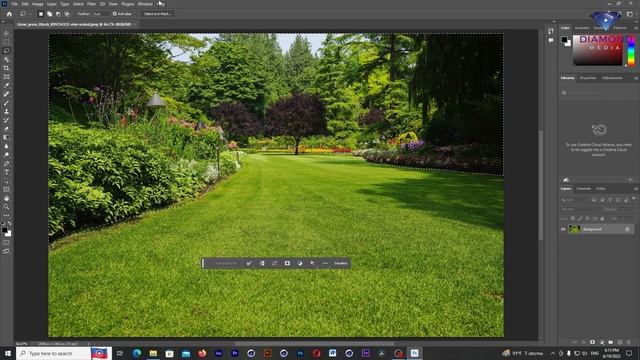Screen dimensions: 640x360
Task: Click the foreground color swatch in the toolbar
Action: pyautogui.click(x=4, y=231)
